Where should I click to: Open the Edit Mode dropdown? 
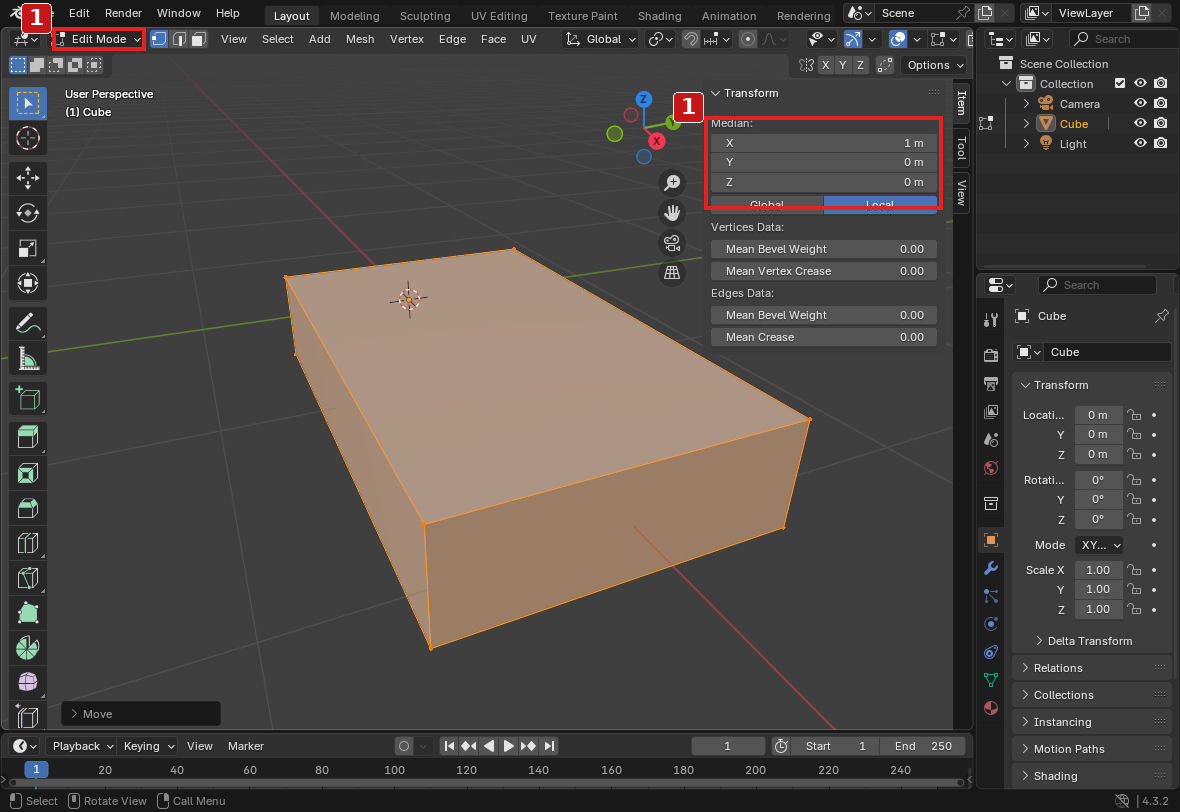99,39
